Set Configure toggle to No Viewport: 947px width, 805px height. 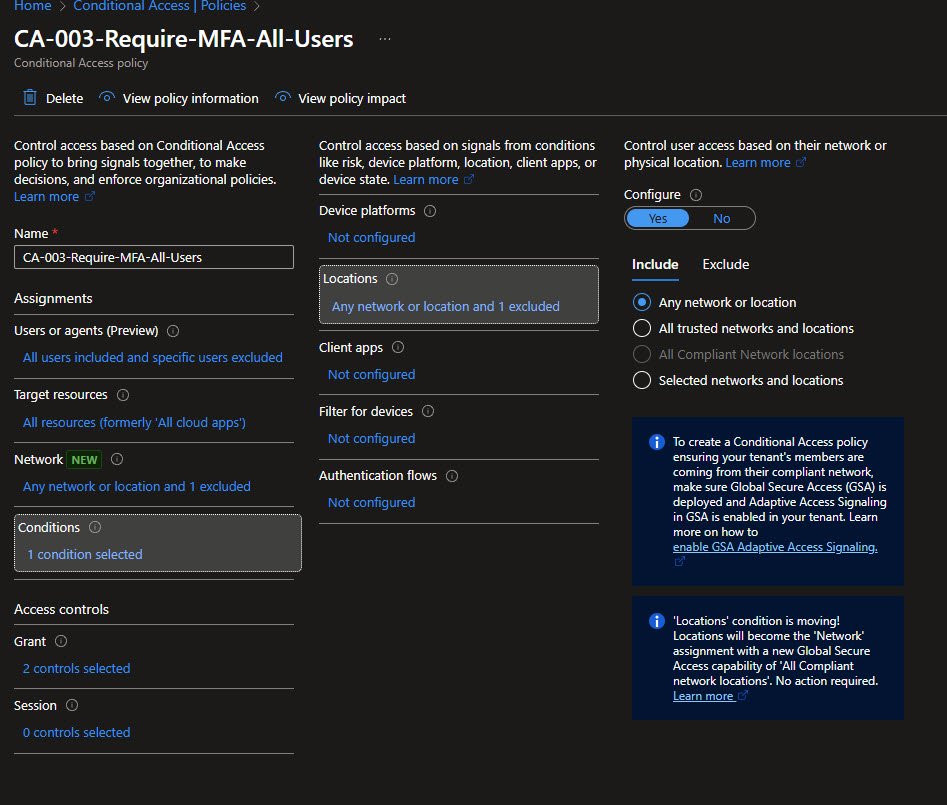pos(721,218)
